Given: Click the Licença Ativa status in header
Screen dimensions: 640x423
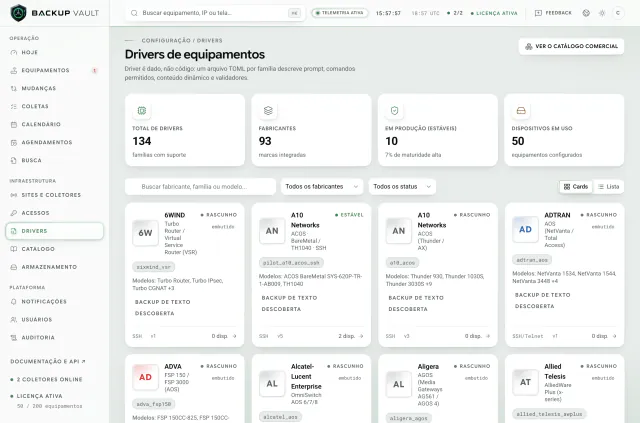Looking at the screenshot, I should click(x=494, y=13).
